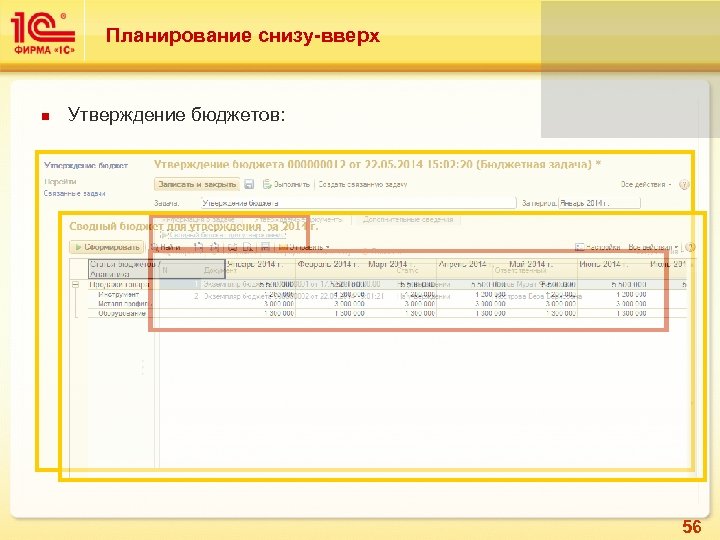The width and height of the screenshot is (720, 540).
Task: Click the Записать и закрыть button
Action: pos(197,185)
